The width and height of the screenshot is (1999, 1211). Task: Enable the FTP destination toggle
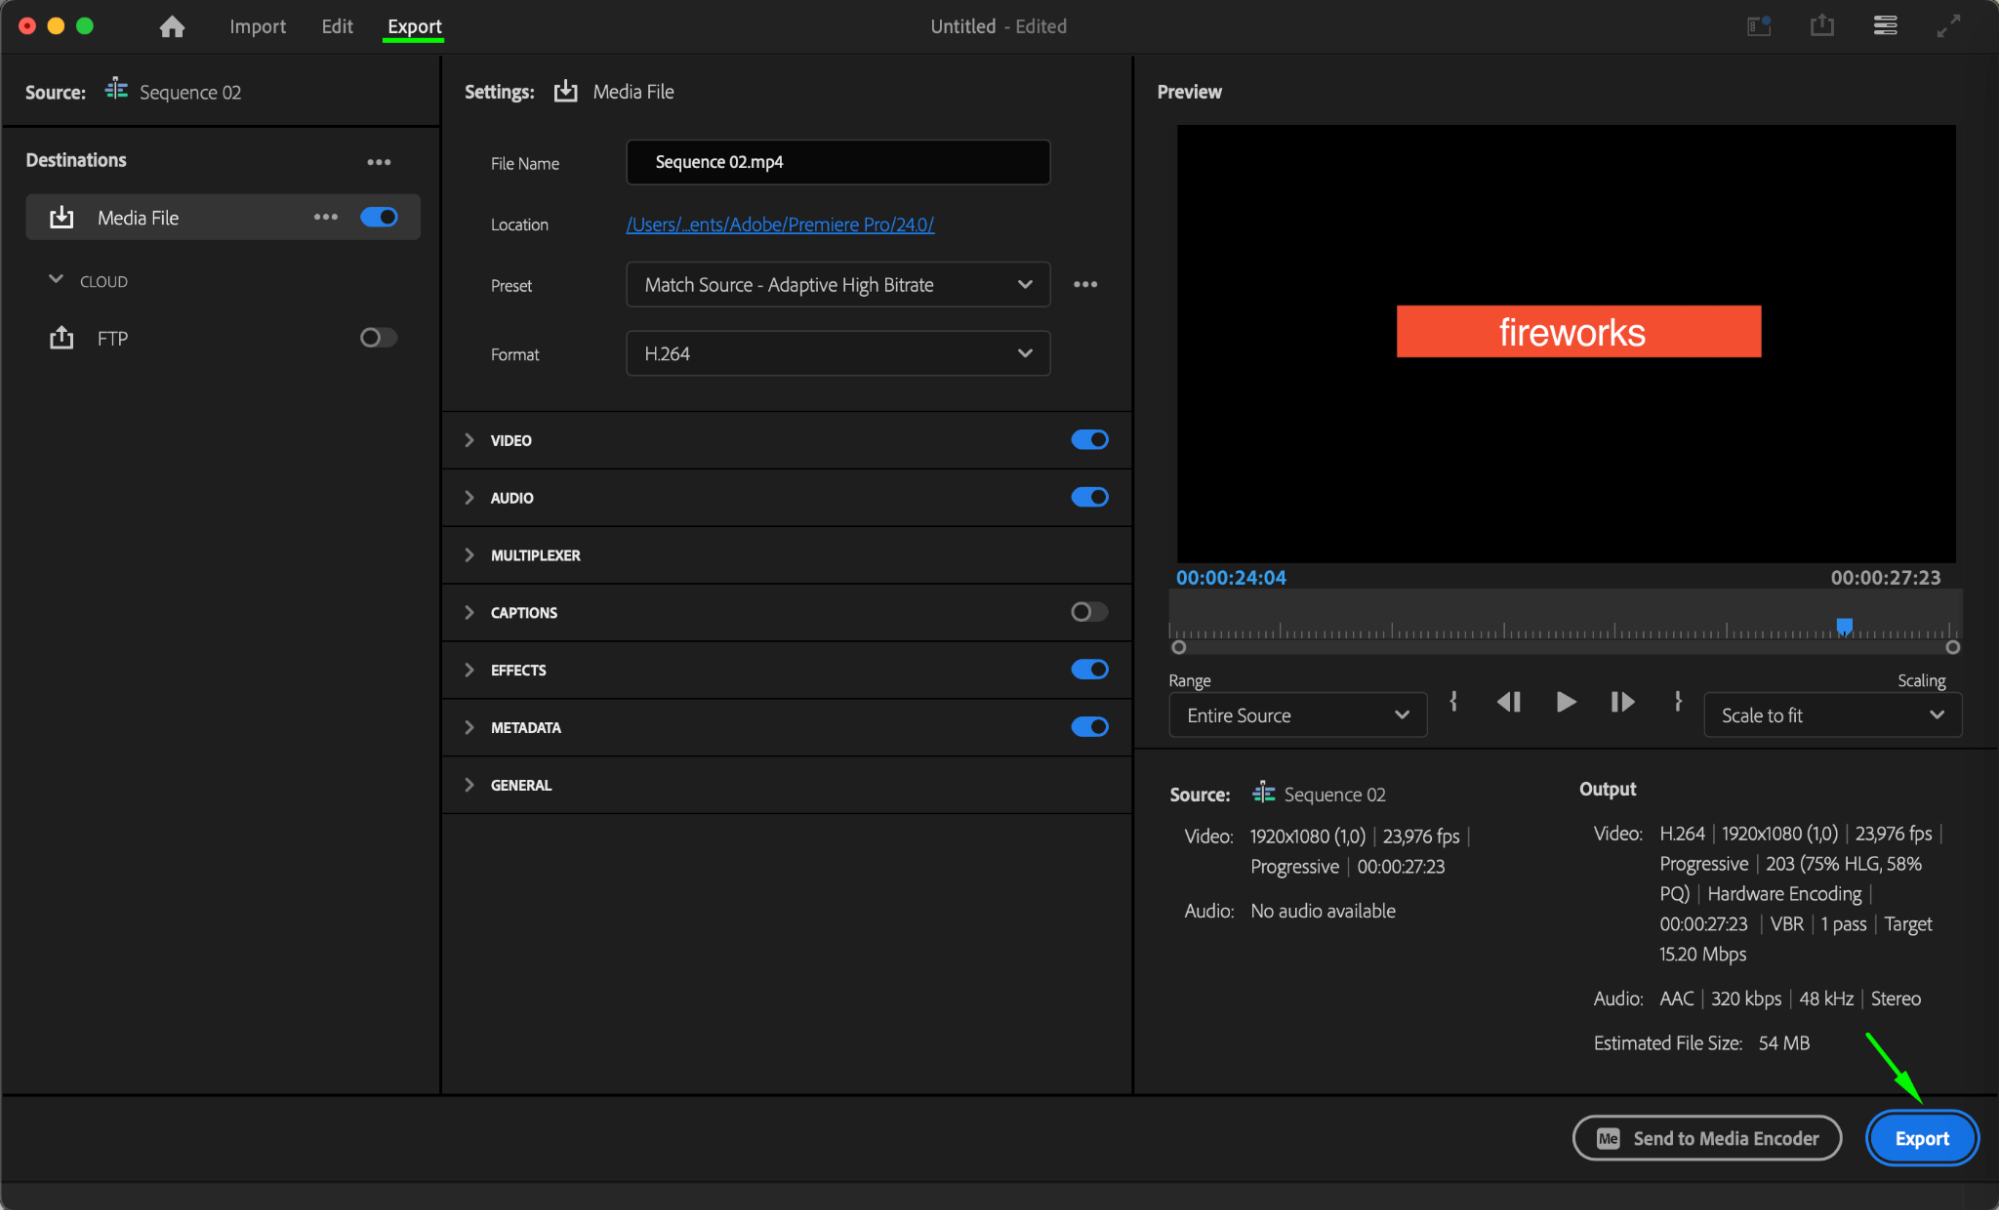(x=378, y=338)
